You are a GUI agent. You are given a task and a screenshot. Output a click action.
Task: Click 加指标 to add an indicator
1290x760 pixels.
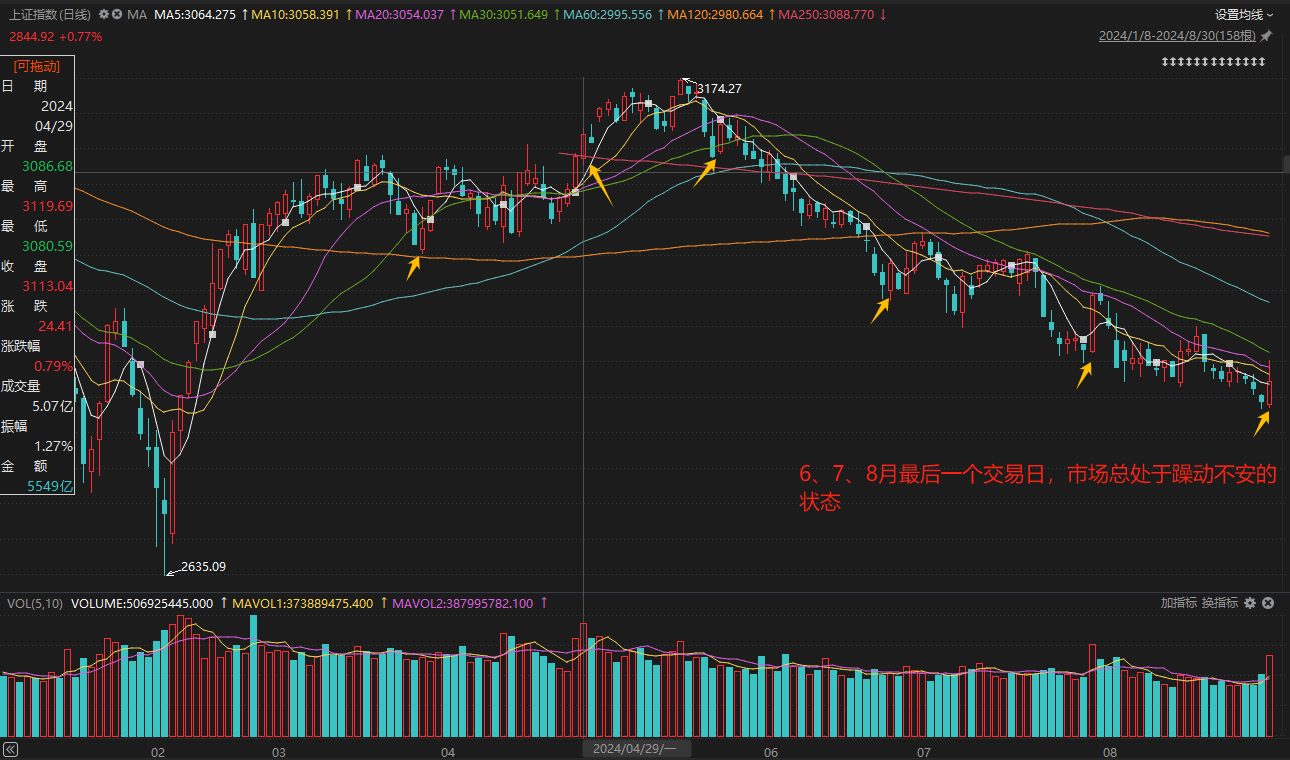[1179, 603]
